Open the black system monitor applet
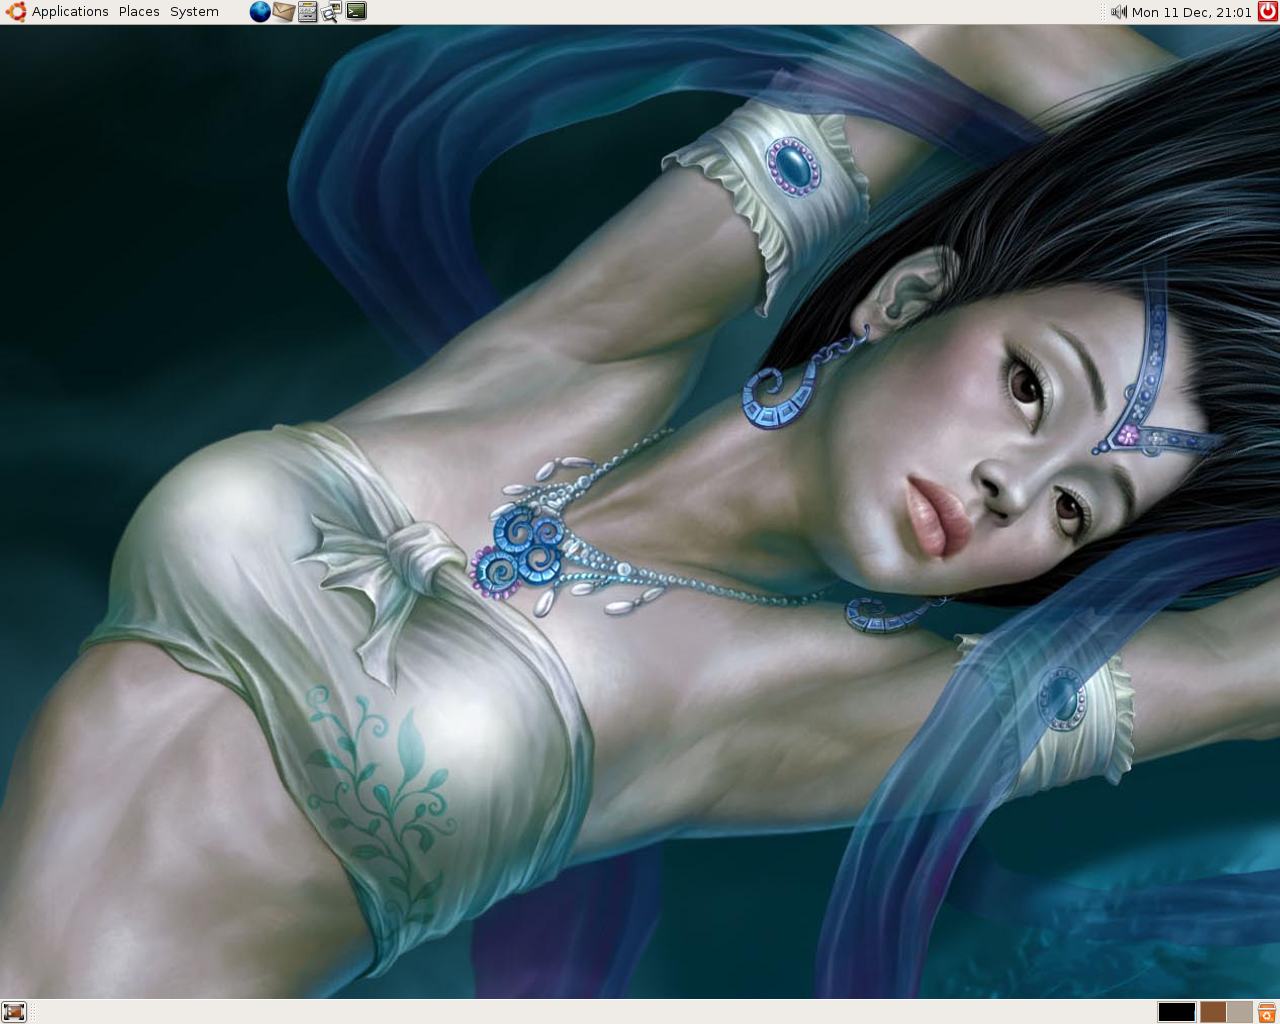The image size is (1280, 1024). (1177, 1012)
